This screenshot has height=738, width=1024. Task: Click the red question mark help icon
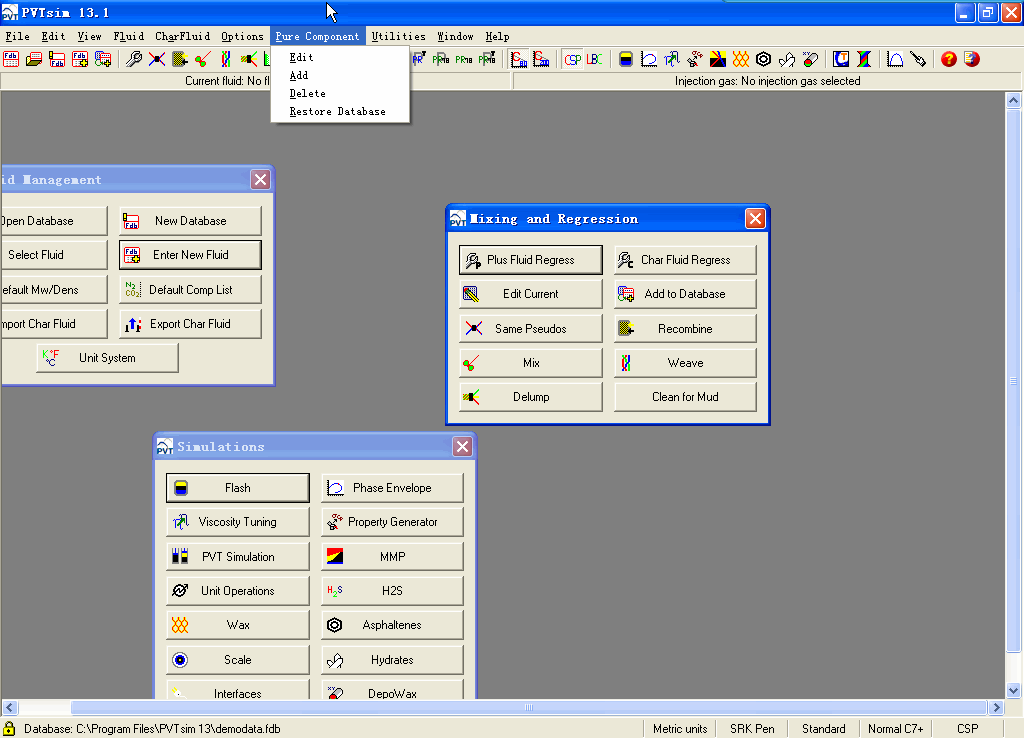pos(949,59)
